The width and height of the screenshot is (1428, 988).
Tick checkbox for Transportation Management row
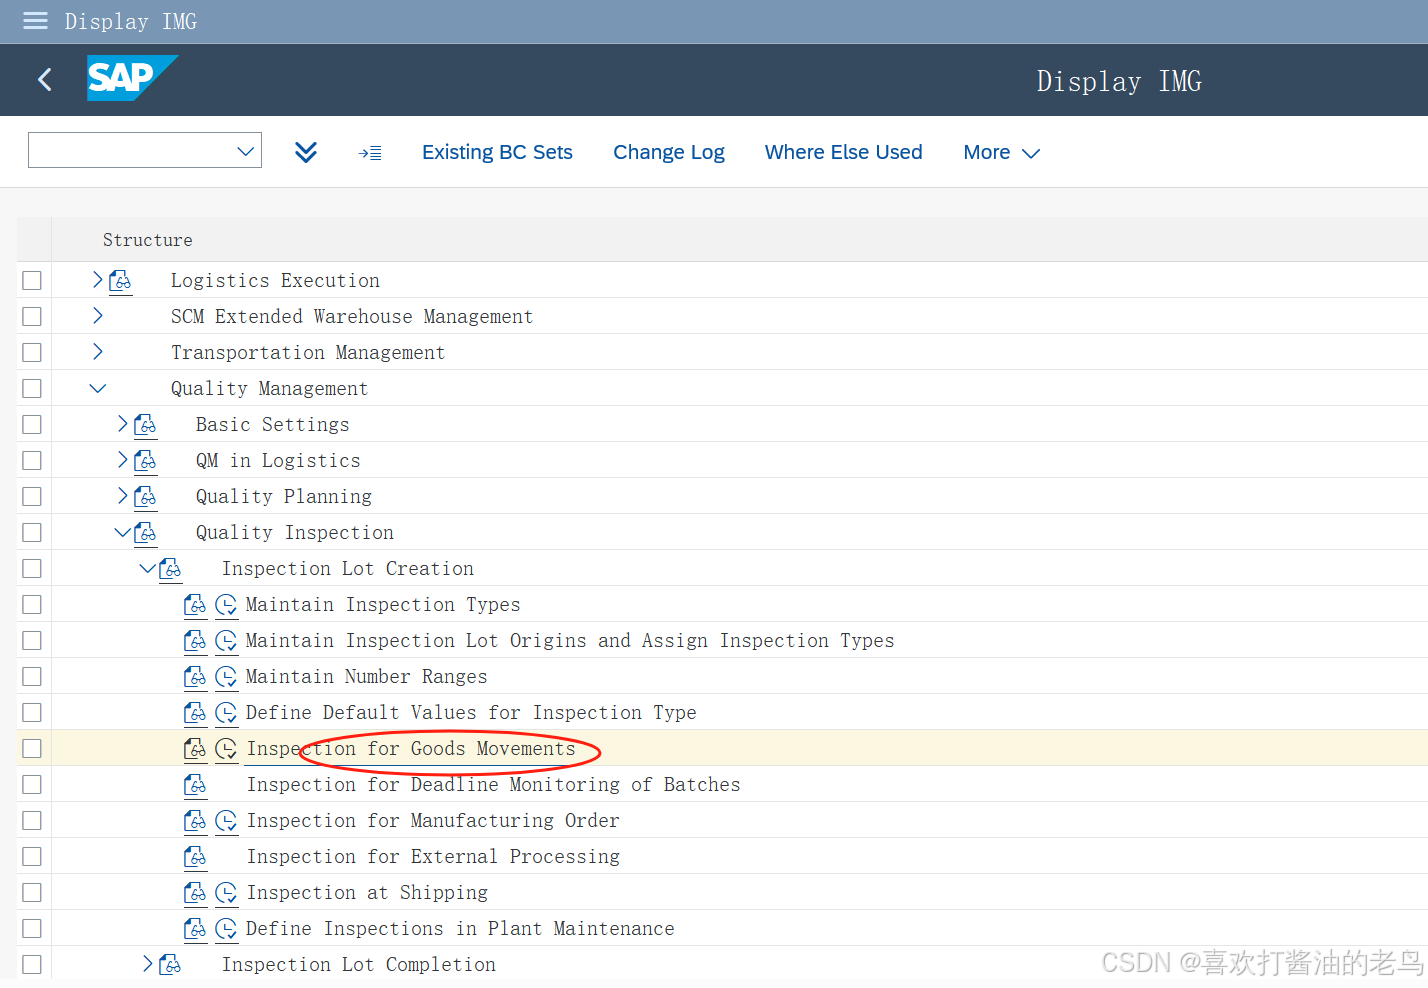32,353
